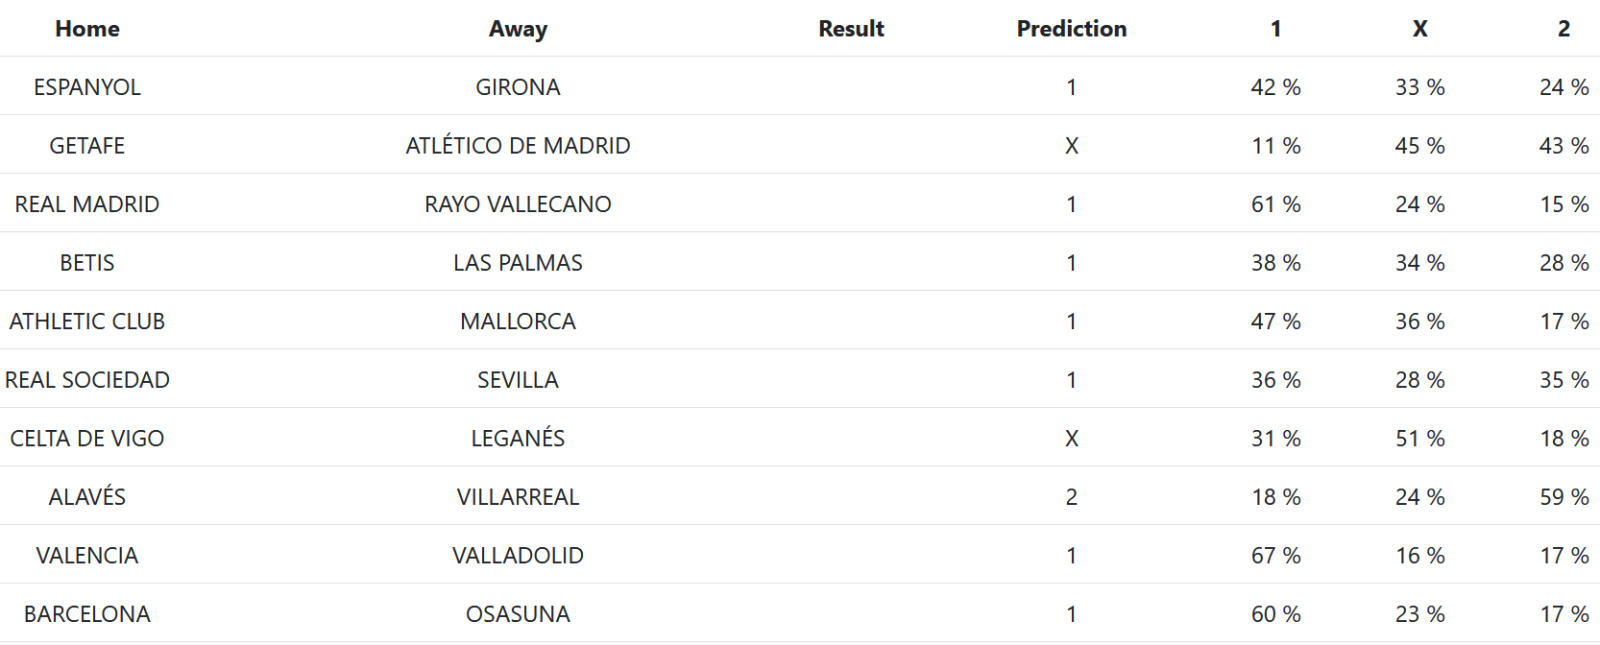Screen dimensions: 1600x645
Task: Click OSASUNA in the Away column
Action: (518, 614)
